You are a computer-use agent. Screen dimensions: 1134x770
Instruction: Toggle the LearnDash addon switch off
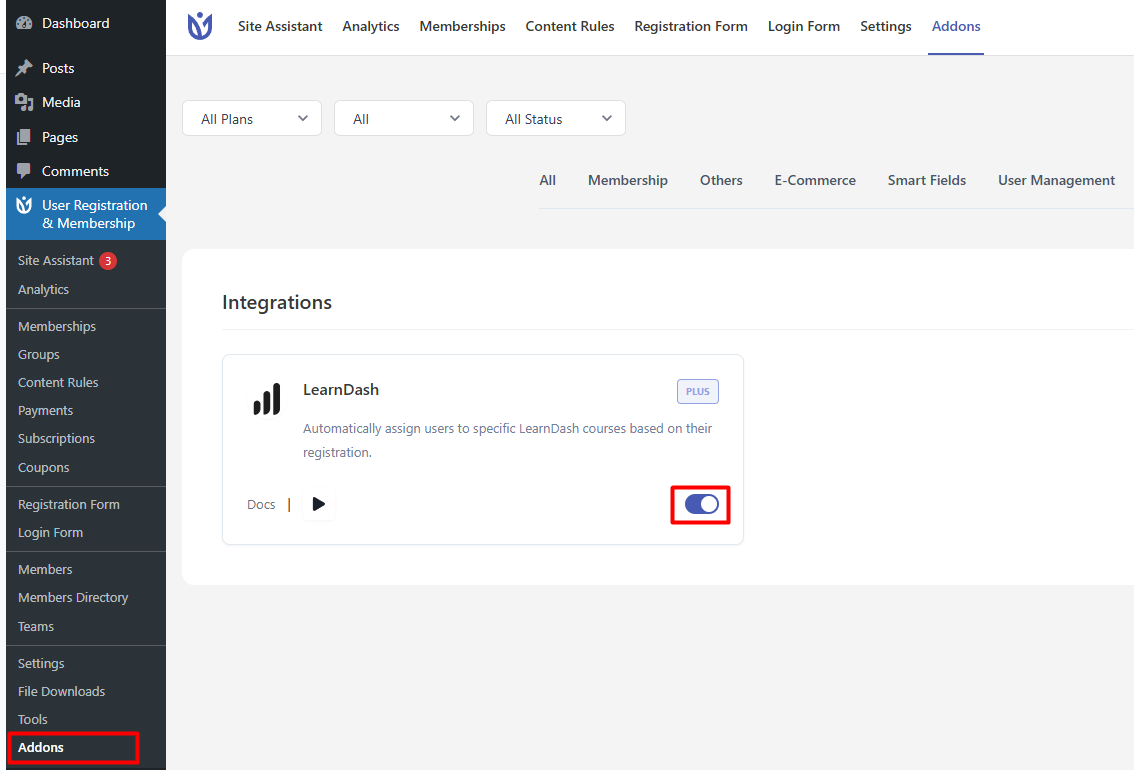tap(701, 504)
